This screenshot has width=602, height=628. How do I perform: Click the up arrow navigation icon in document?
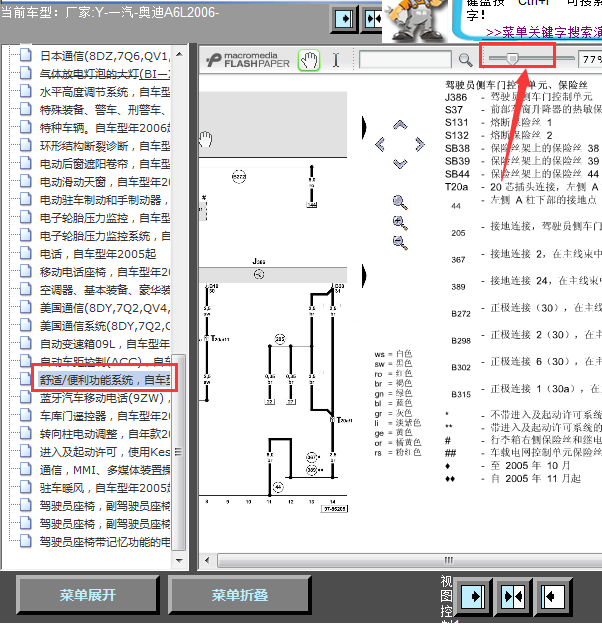(x=400, y=125)
